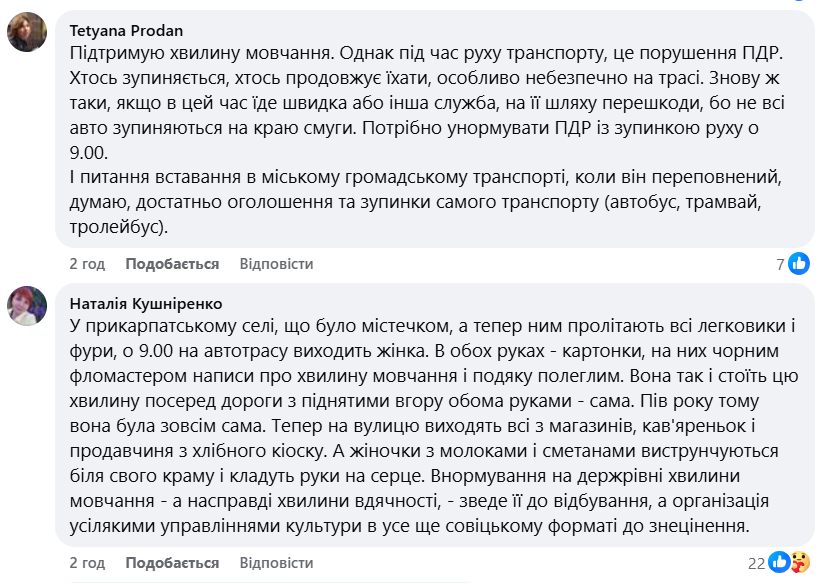Viewport: 832px width, 583px height.
Task: Show who reacted via the count 22
Action: 757,562
